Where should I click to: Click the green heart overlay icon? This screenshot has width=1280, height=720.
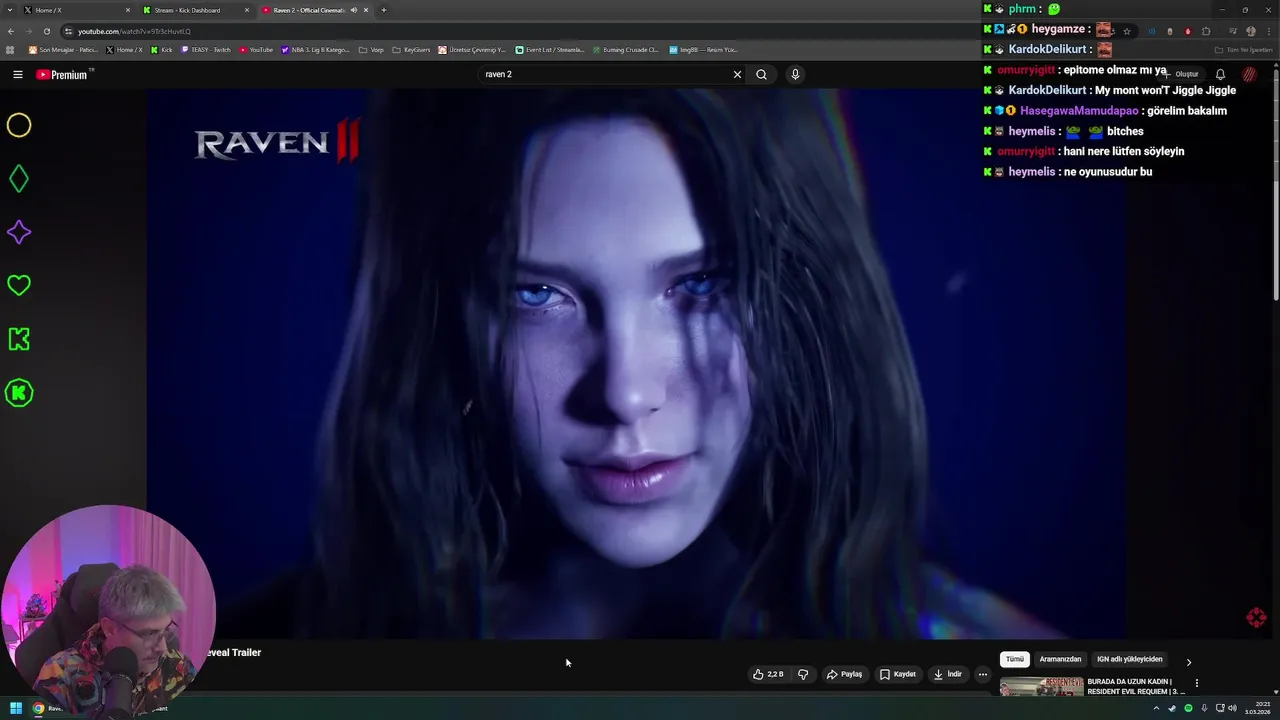click(19, 286)
